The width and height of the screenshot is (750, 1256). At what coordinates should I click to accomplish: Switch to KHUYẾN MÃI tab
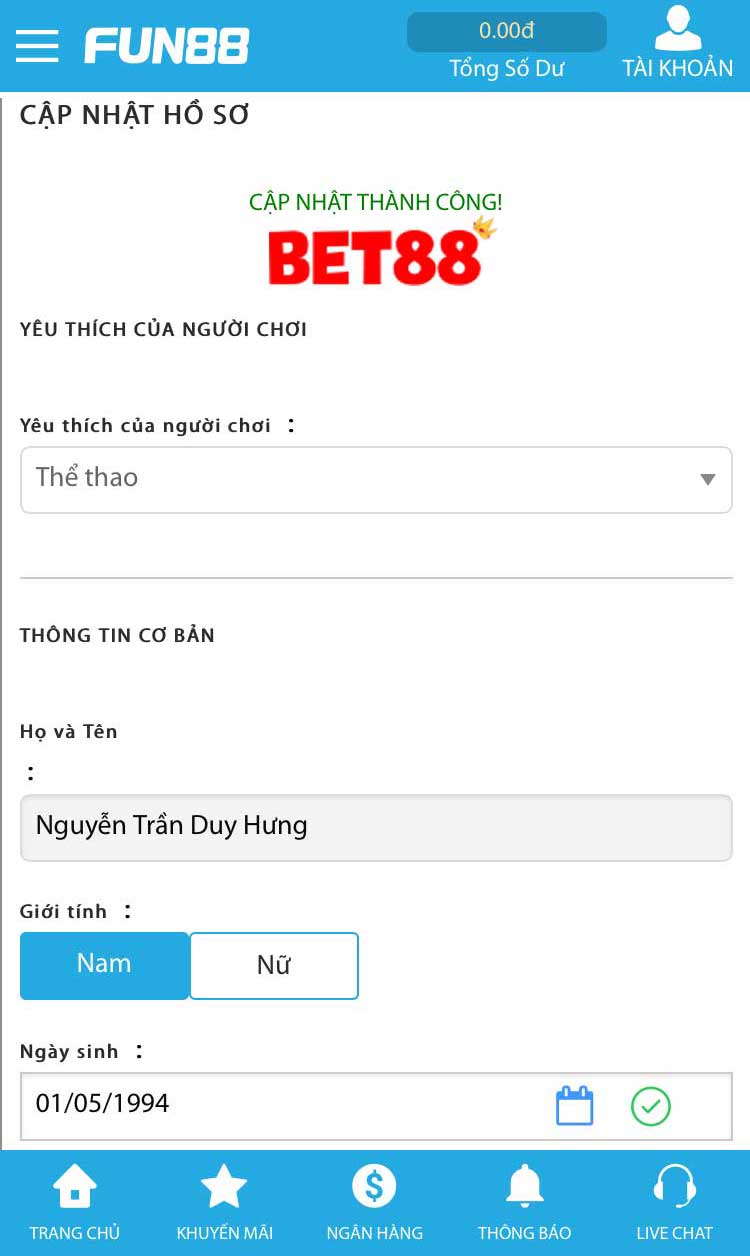click(224, 1200)
